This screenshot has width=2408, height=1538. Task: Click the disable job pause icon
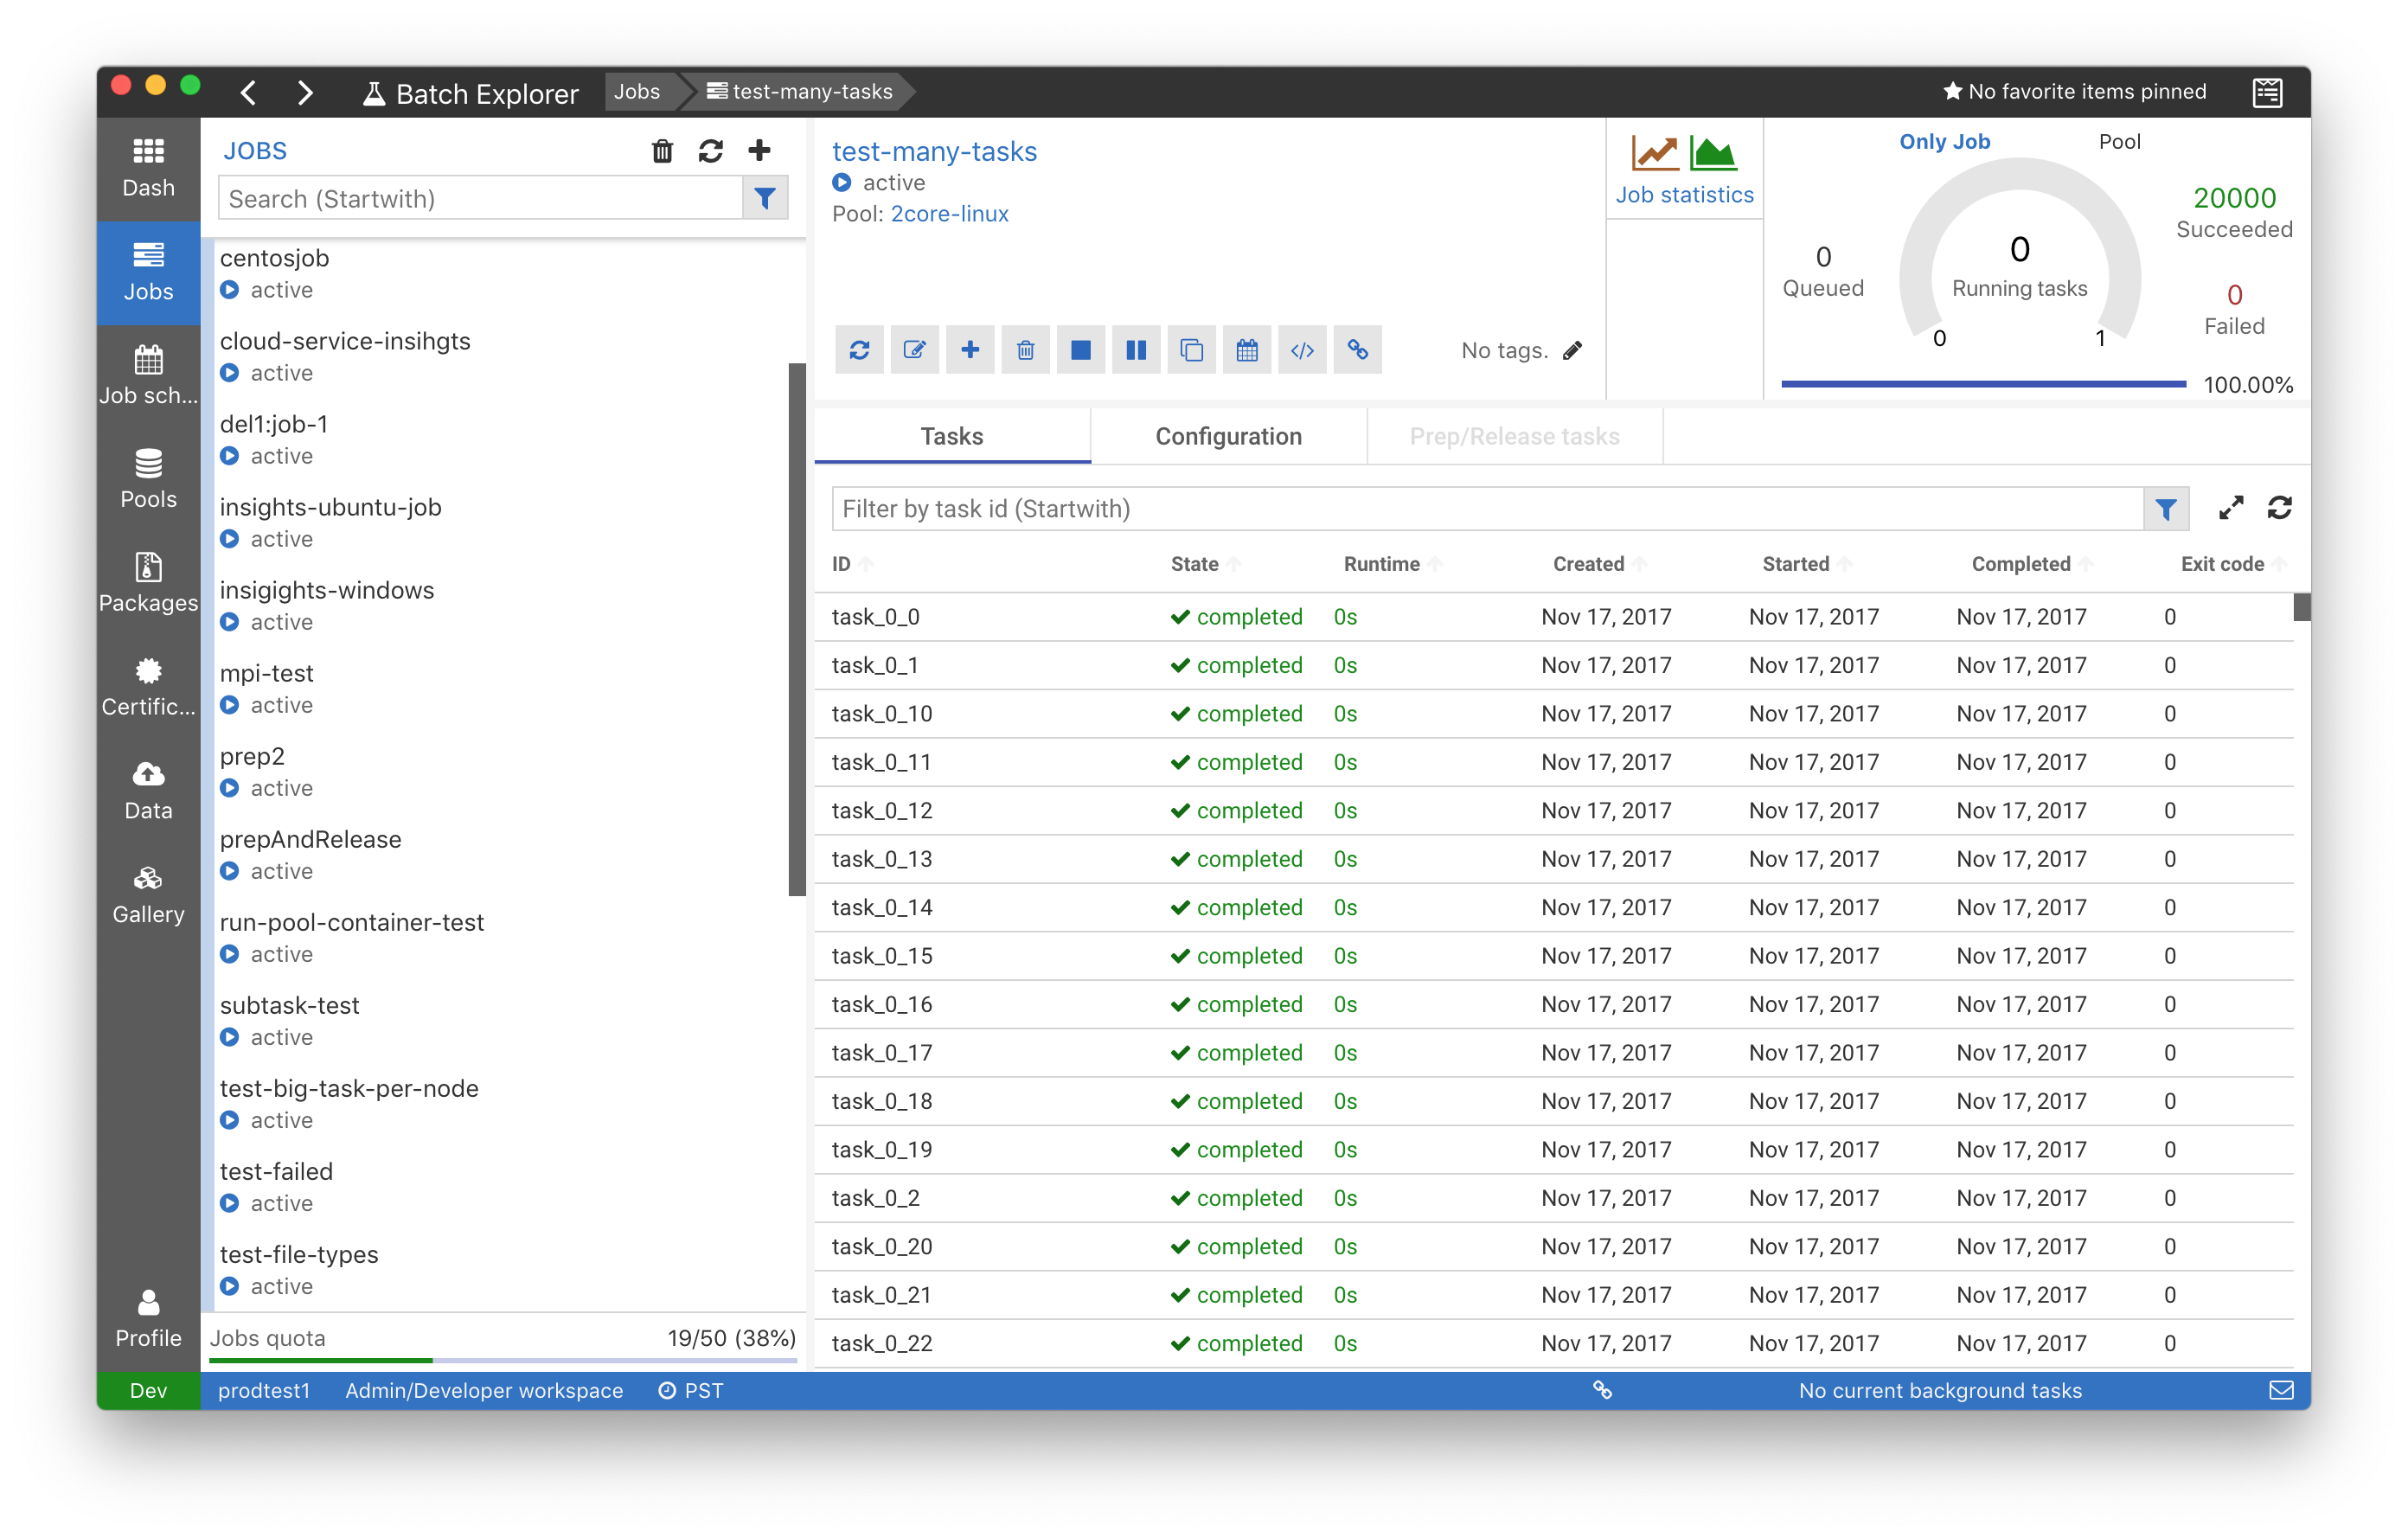(x=1135, y=350)
